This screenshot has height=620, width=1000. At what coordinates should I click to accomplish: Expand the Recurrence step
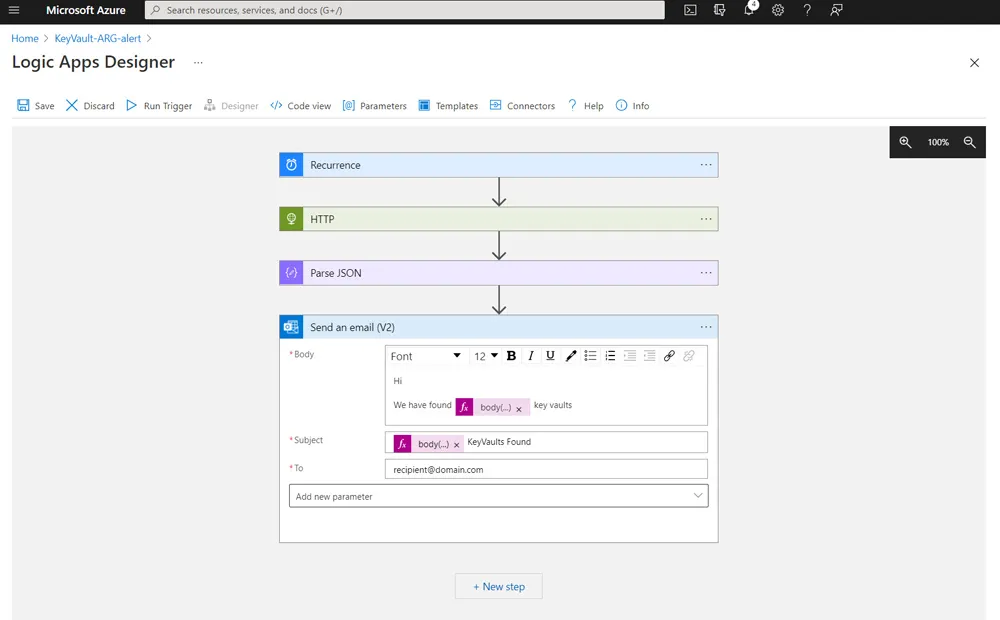pos(499,165)
